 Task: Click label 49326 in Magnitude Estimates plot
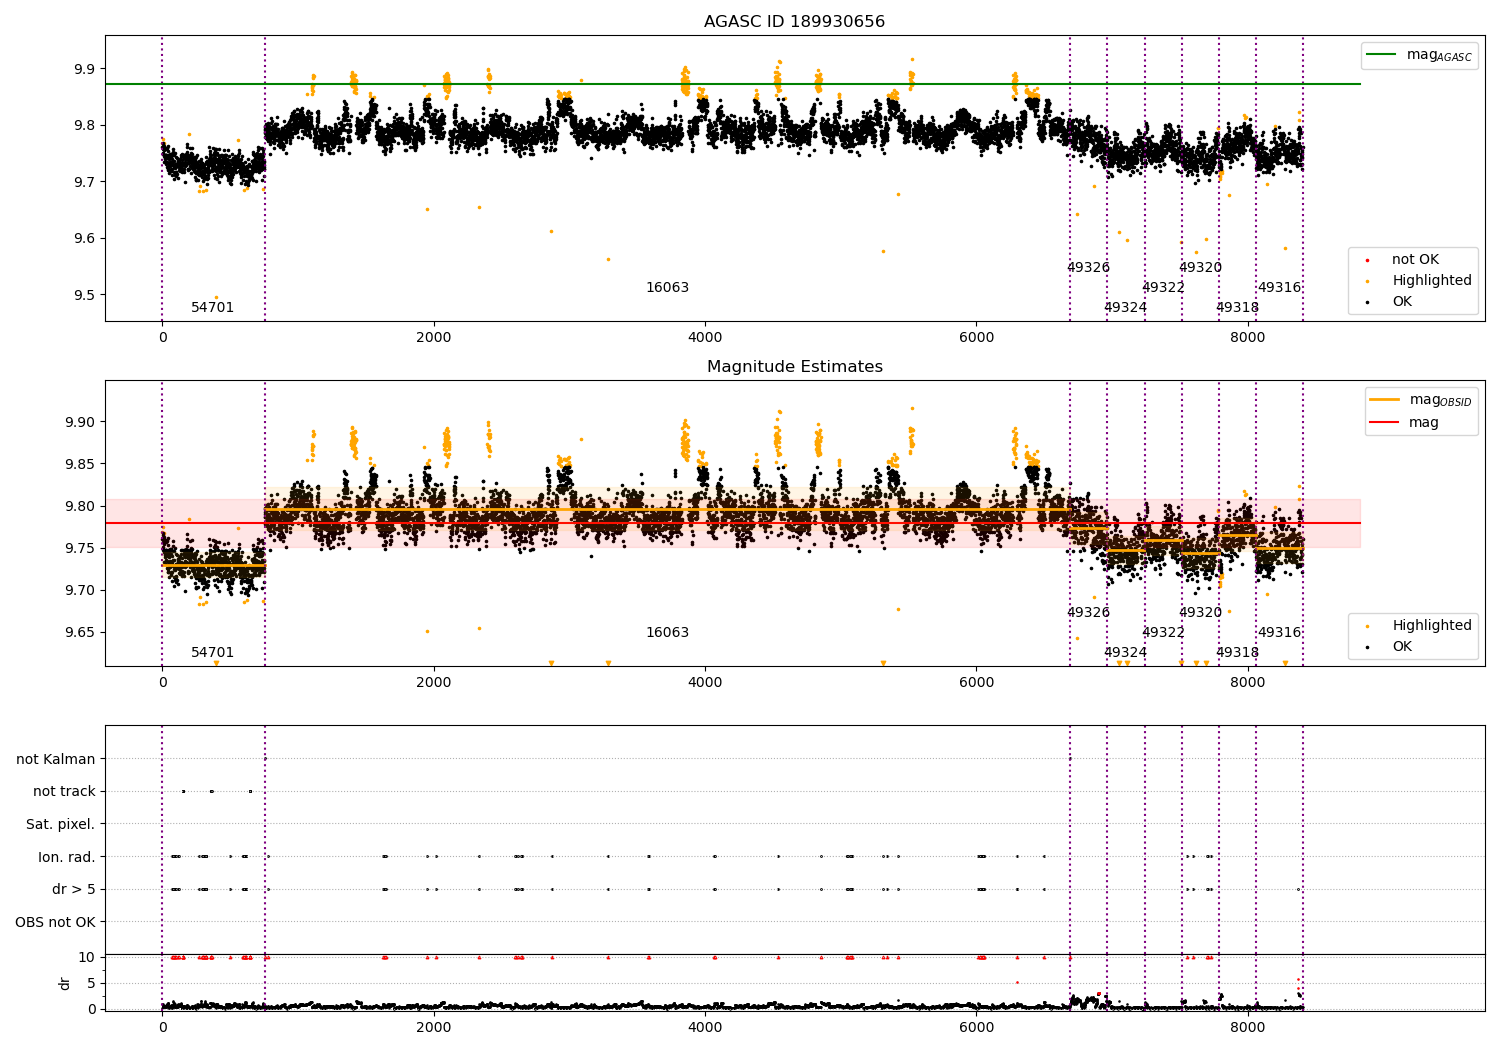pyautogui.click(x=1088, y=612)
